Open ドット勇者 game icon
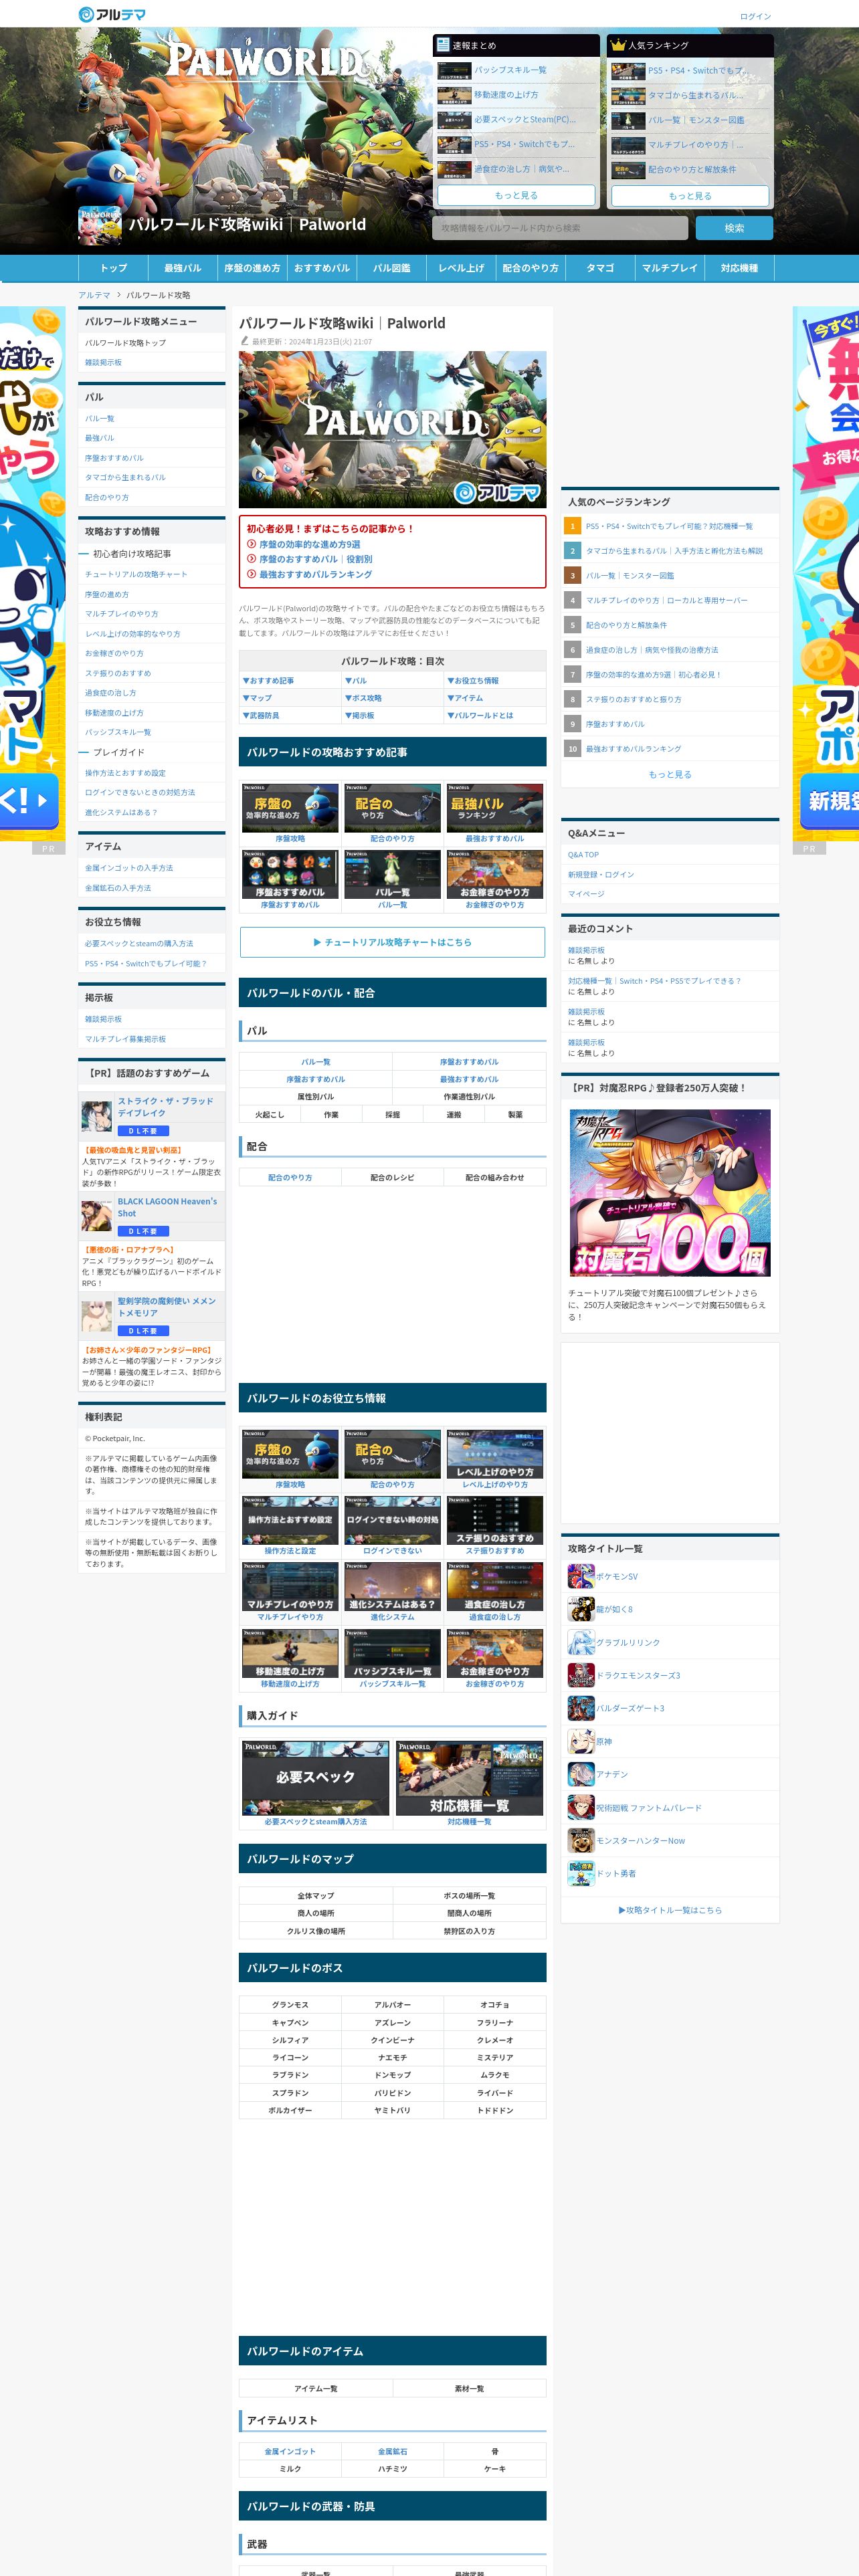The height and width of the screenshot is (2576, 859). [x=580, y=1873]
